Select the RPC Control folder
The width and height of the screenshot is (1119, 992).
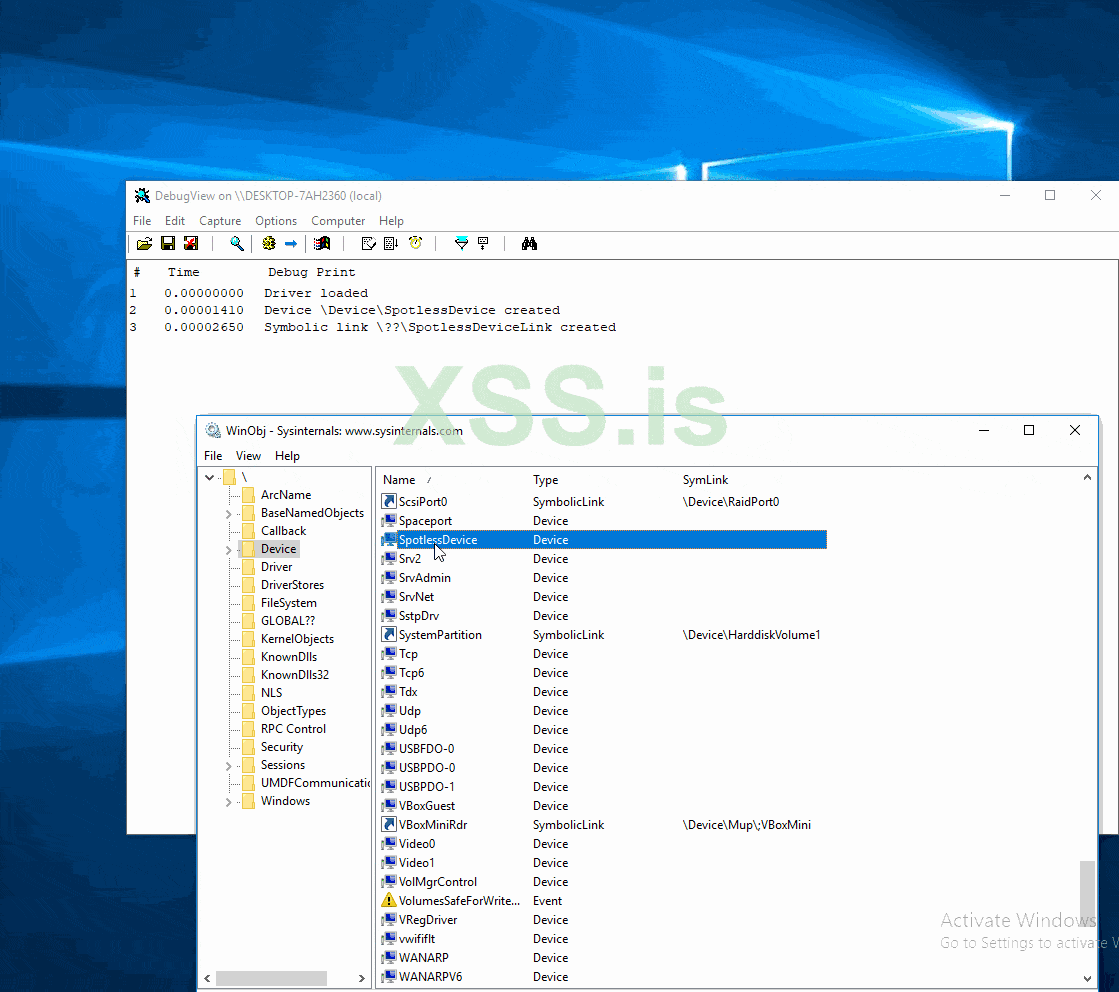coord(293,729)
